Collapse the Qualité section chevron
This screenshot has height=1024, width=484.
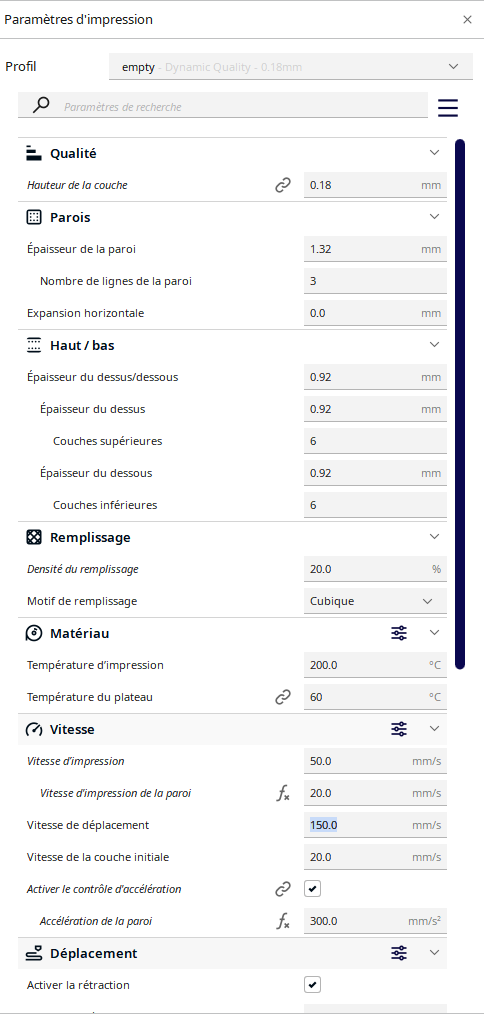(434, 153)
